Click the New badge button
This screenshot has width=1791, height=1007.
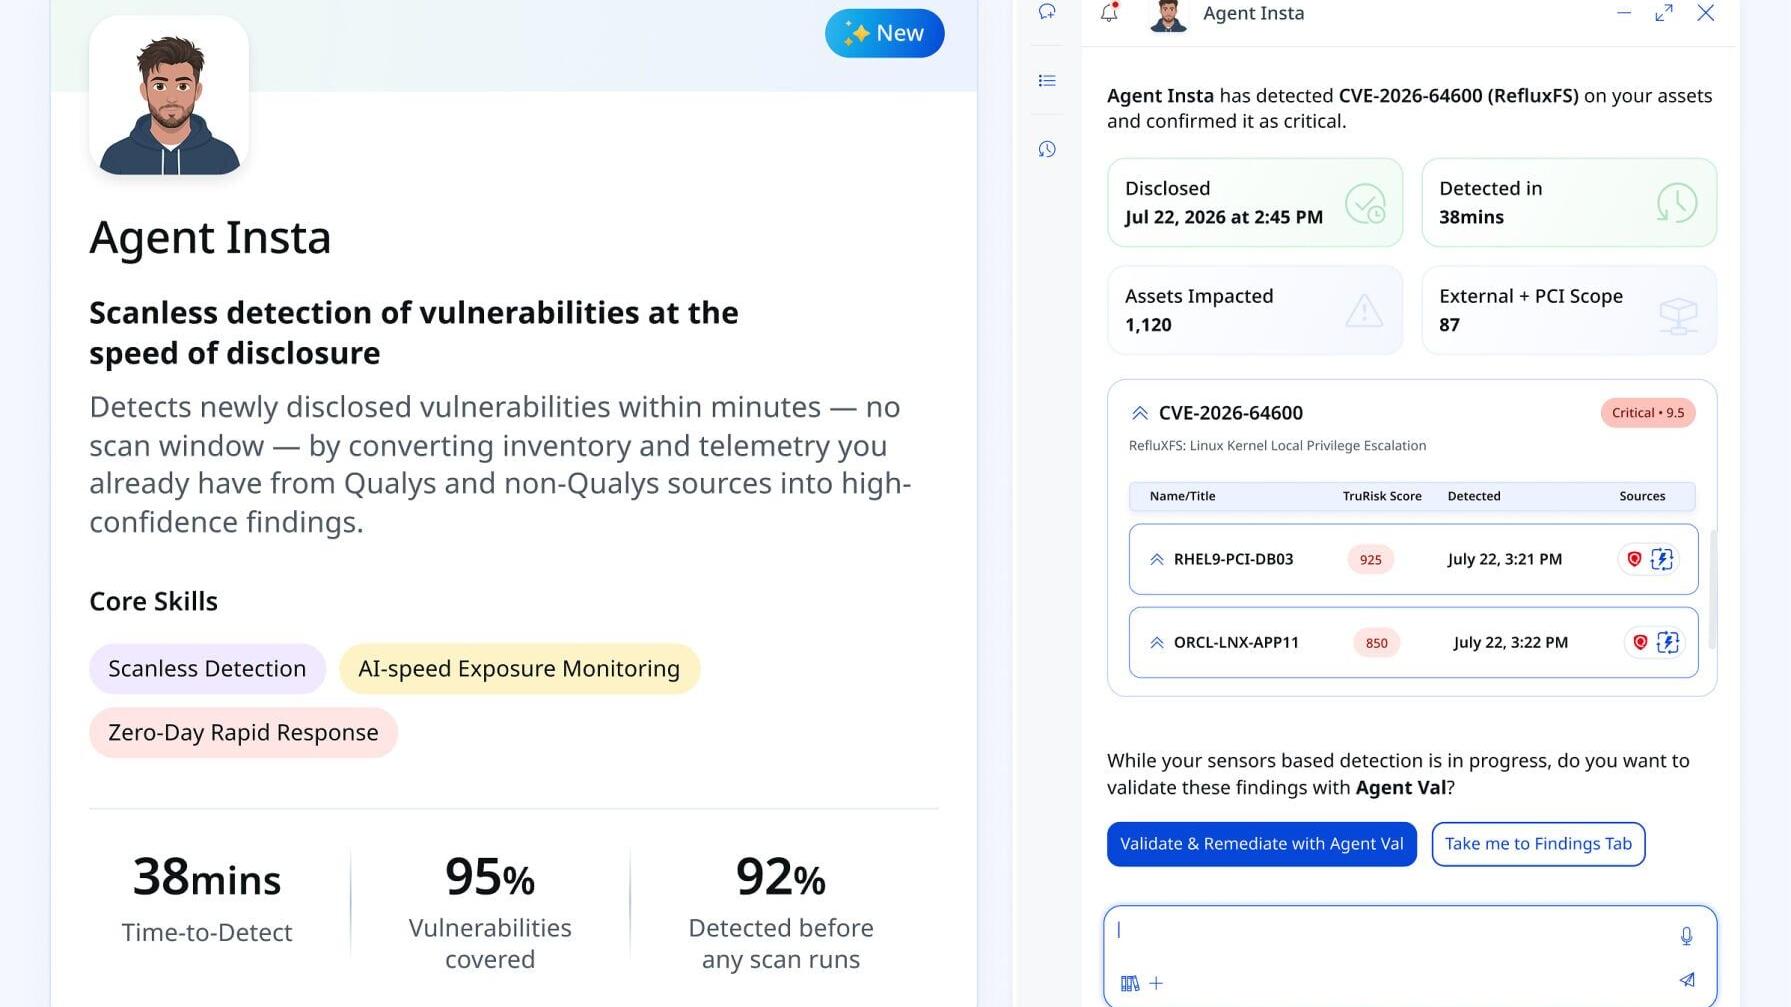885,33
